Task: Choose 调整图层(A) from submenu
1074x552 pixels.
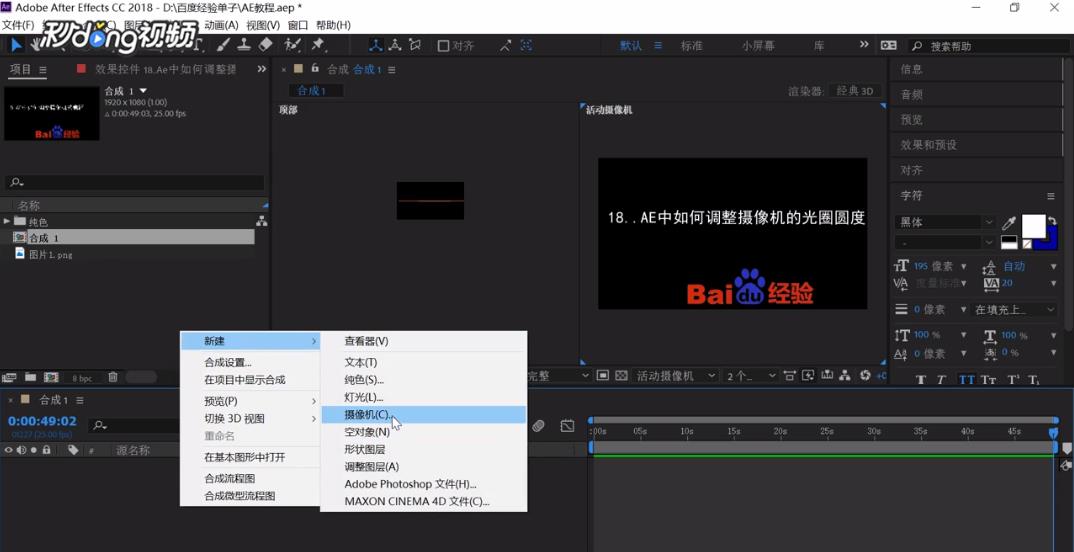Action: (424, 466)
